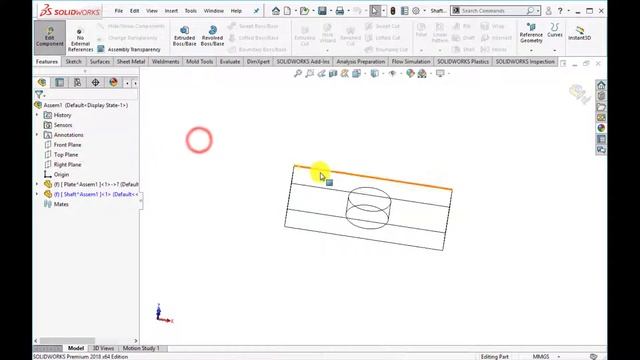Switch to the Sheet Metal tab
The height and width of the screenshot is (360, 640).
pyautogui.click(x=131, y=62)
